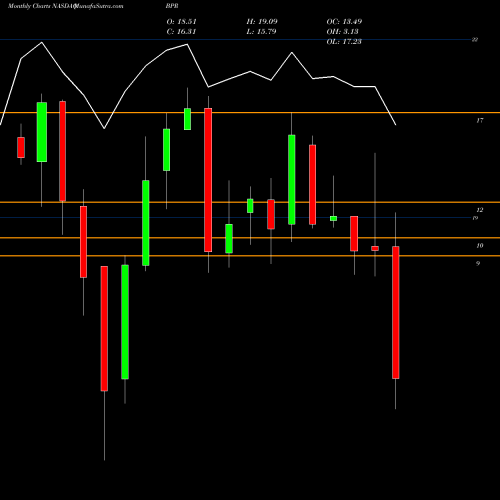Click the MunafaSutra.com watermark link
The height and width of the screenshot is (500, 500).
tap(98, 6)
